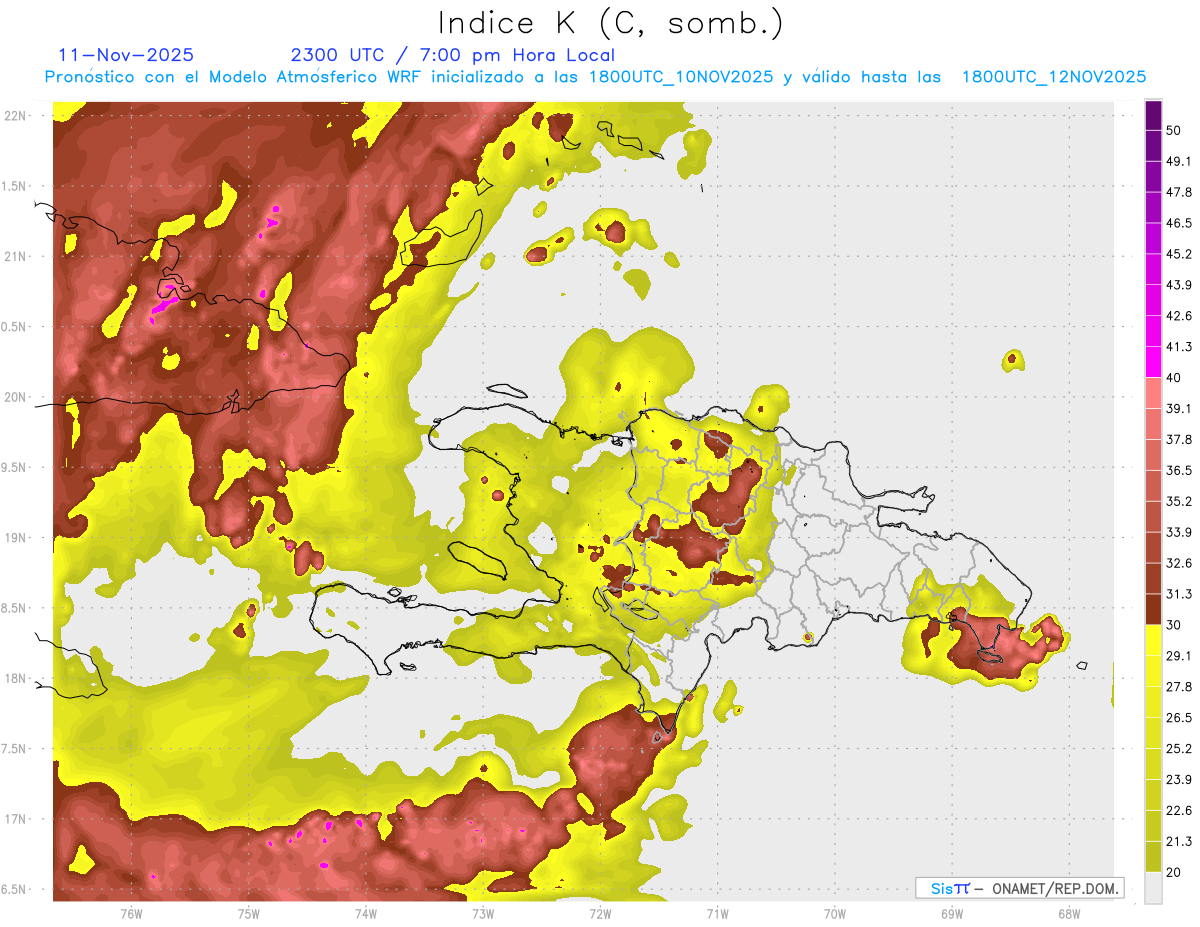Click the colorbar value 50

(1174, 130)
